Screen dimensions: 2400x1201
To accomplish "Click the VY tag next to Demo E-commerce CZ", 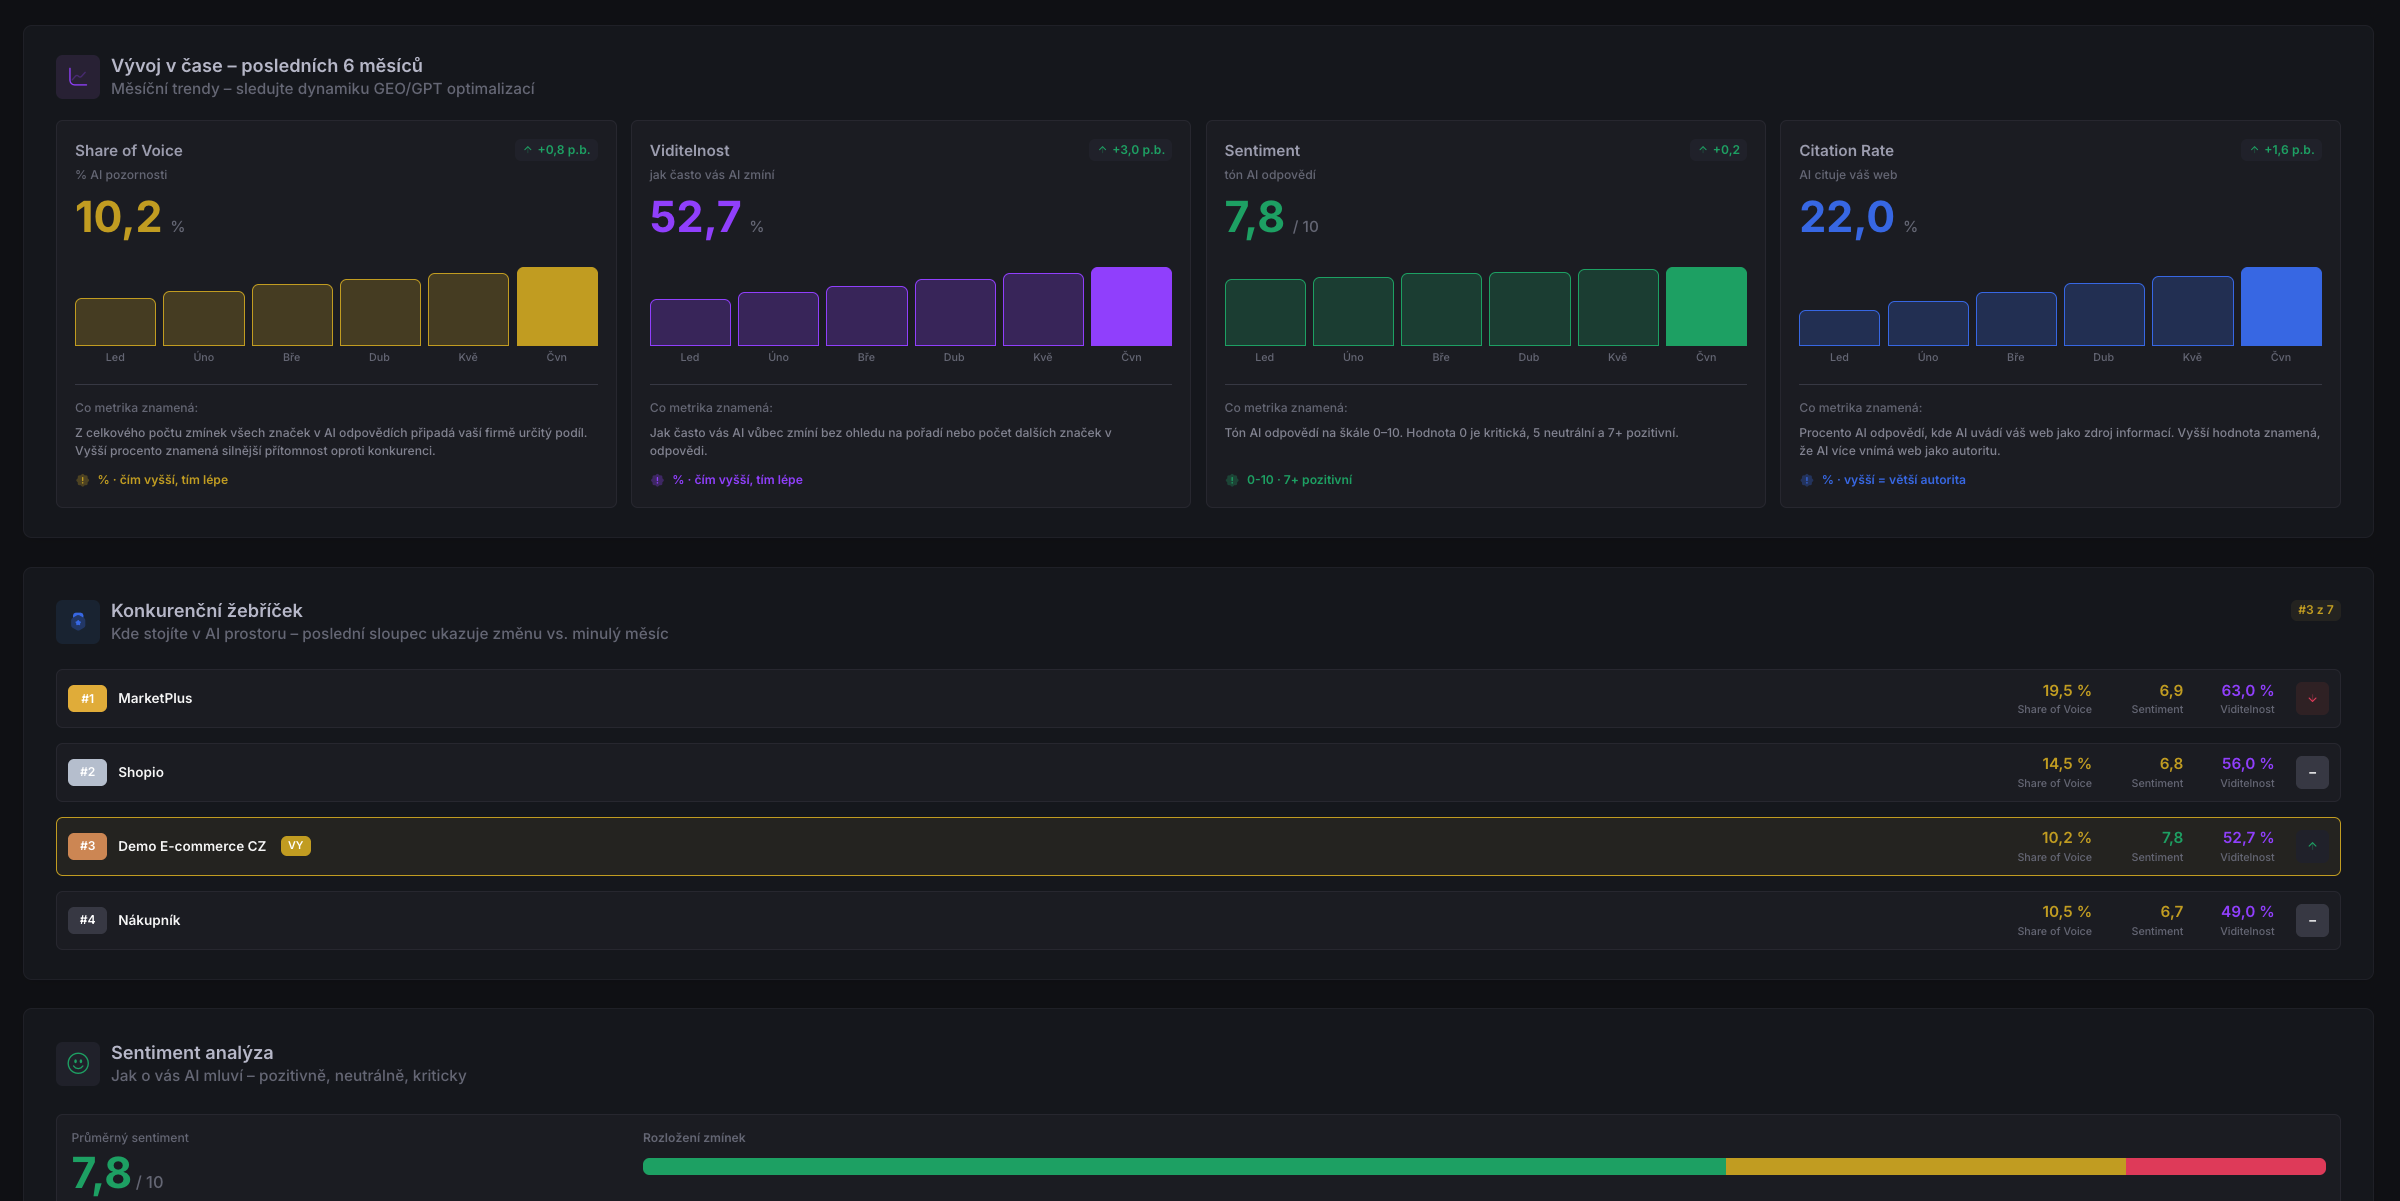I will (x=296, y=846).
